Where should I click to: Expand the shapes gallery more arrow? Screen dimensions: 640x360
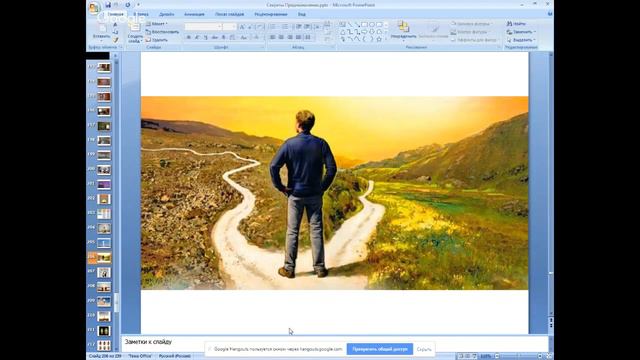pos(386,39)
